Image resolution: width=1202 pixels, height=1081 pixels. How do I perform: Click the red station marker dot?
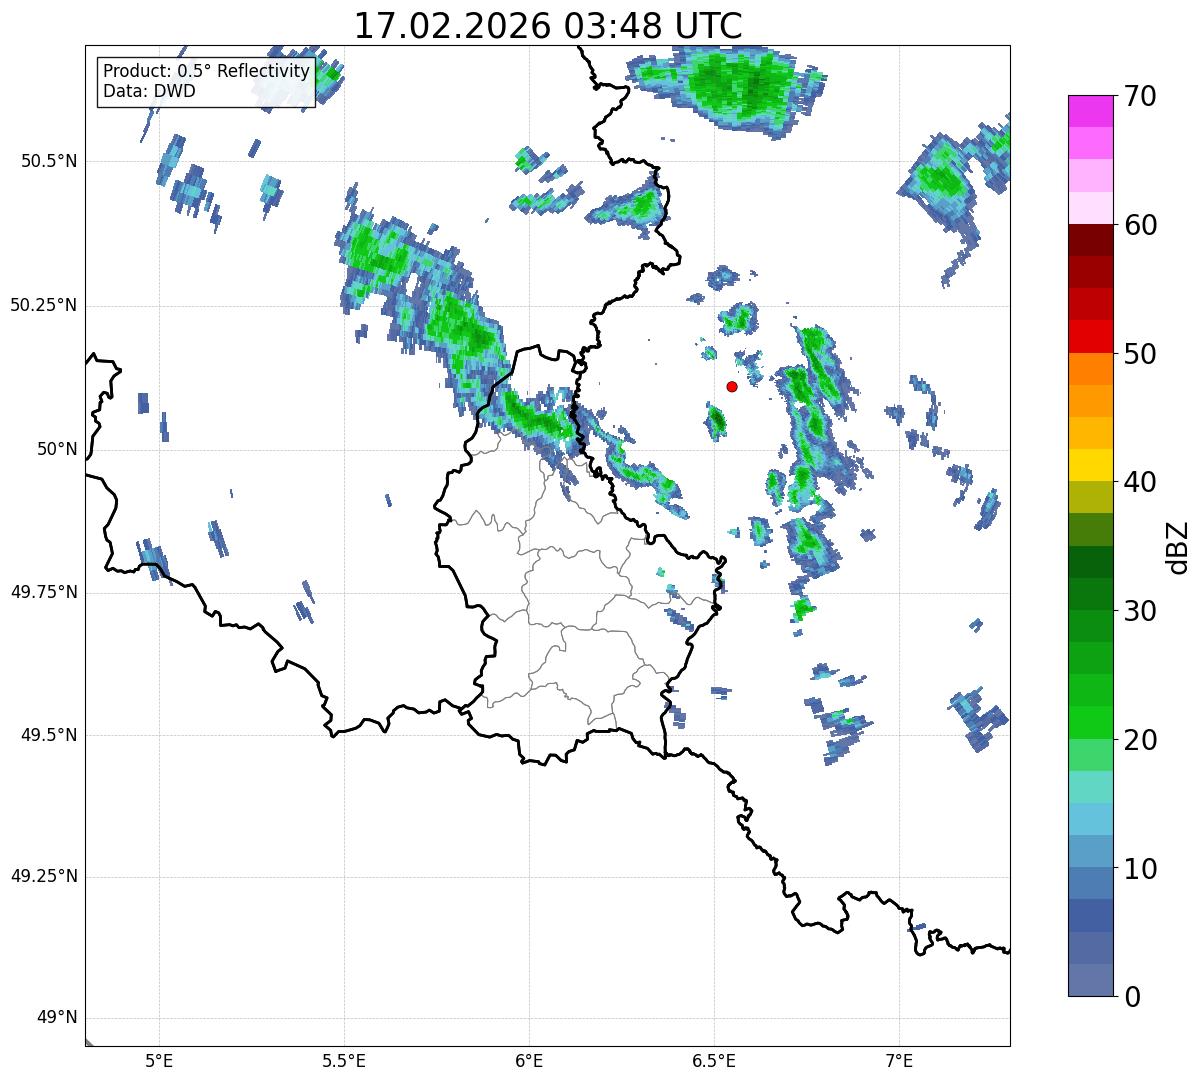coord(732,386)
